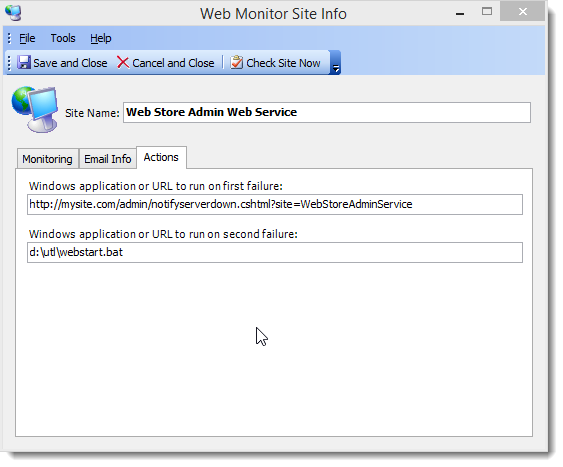This screenshot has height=467, width=563.
Task: Click Cancel and Close button
Action: (166, 63)
